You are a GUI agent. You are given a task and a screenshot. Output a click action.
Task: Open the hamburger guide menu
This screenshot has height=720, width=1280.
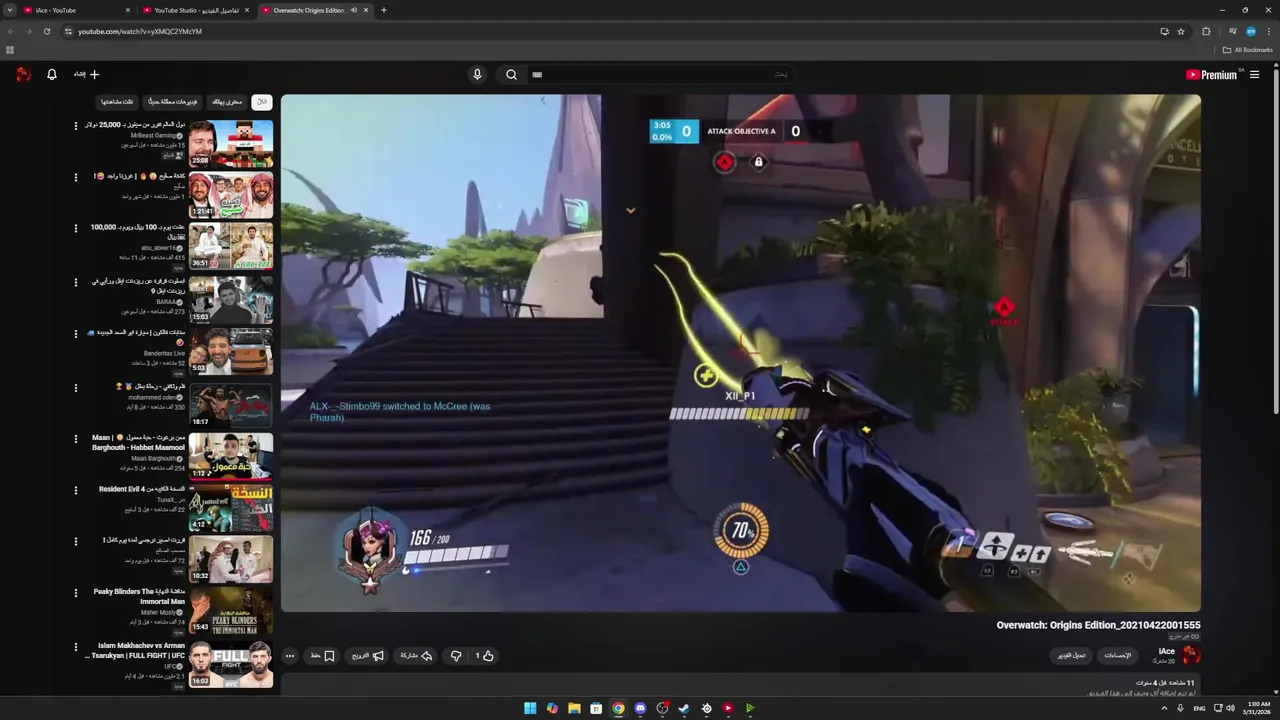point(1254,74)
